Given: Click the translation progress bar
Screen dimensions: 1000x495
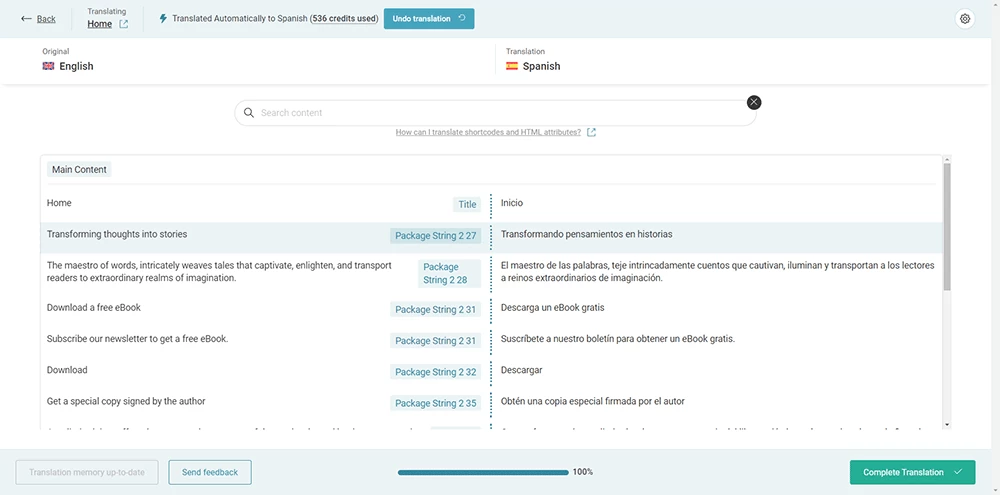Looking at the screenshot, I should [x=483, y=472].
